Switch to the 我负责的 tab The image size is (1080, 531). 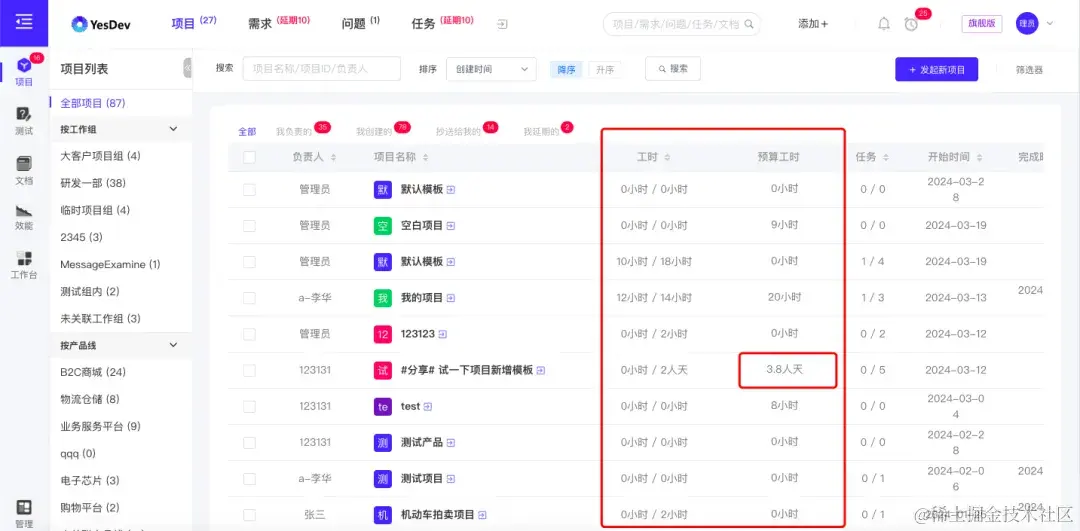[x=294, y=132]
